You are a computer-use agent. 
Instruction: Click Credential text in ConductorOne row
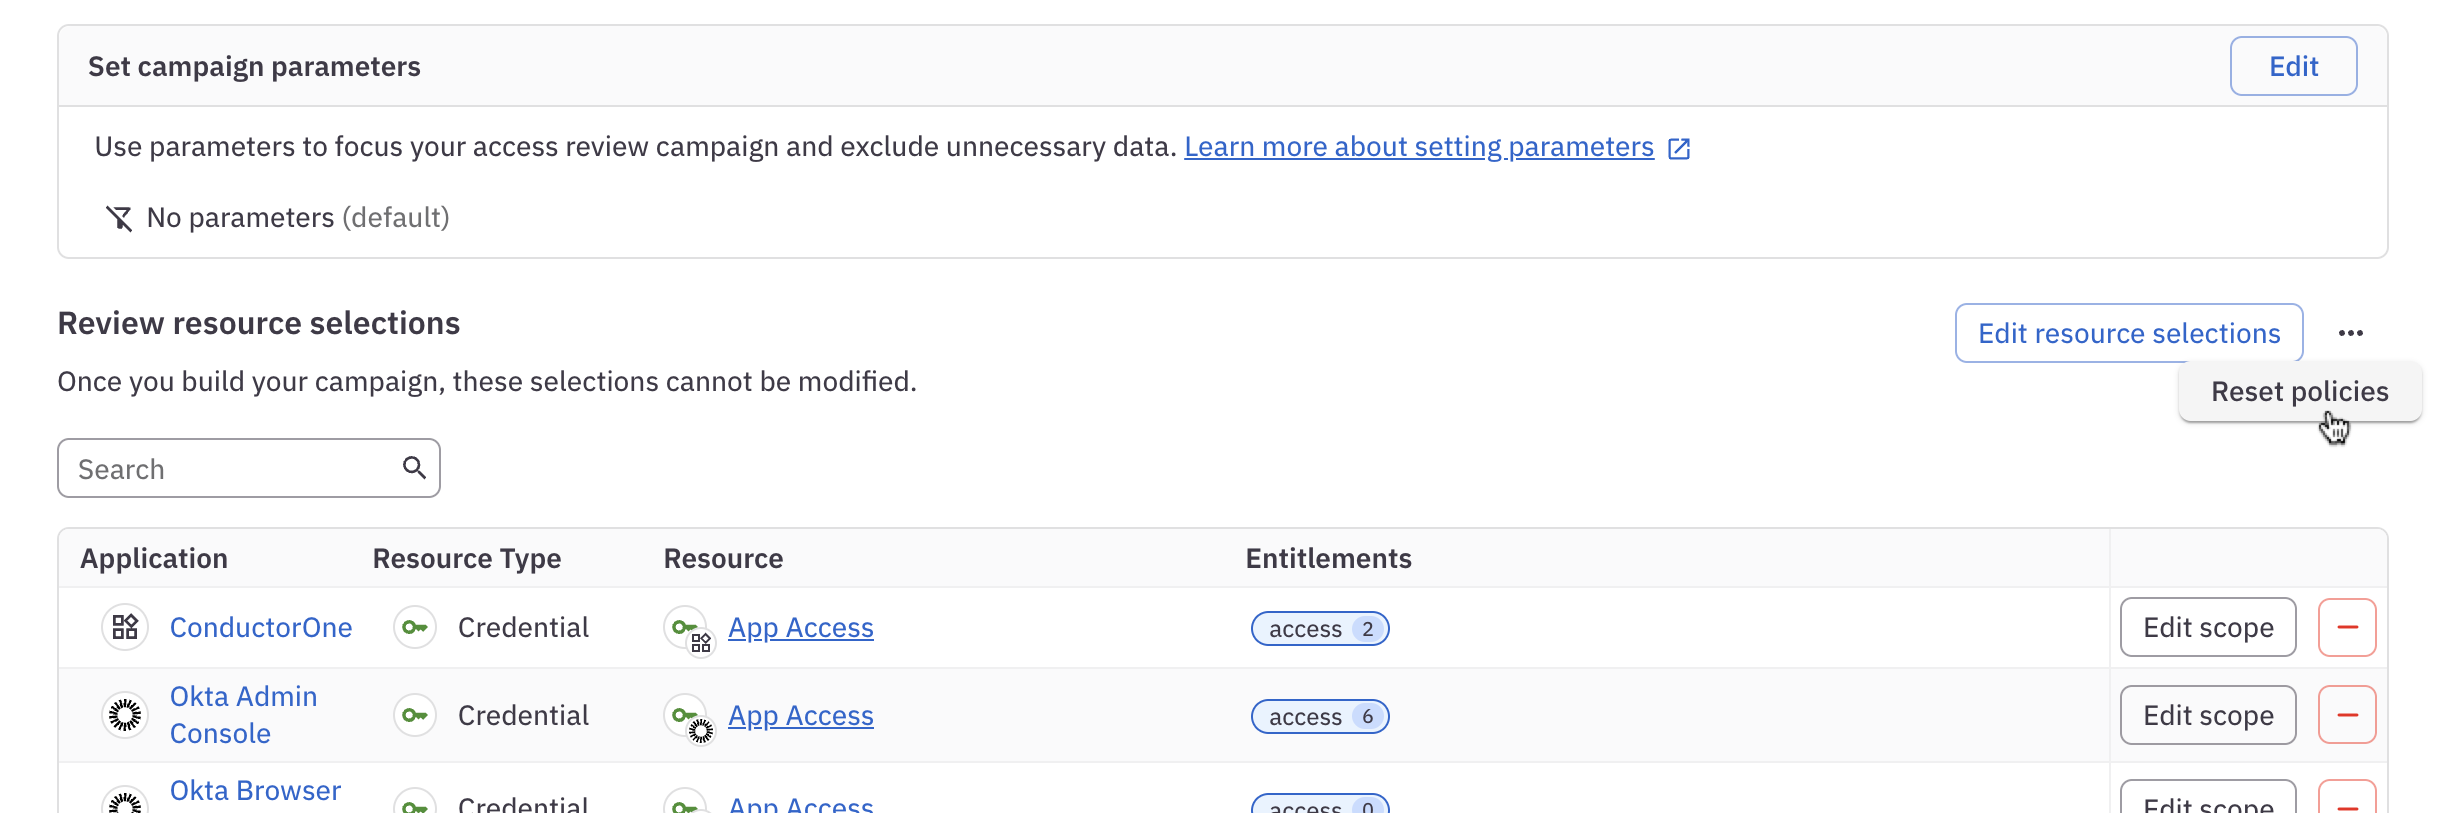coord(523,627)
